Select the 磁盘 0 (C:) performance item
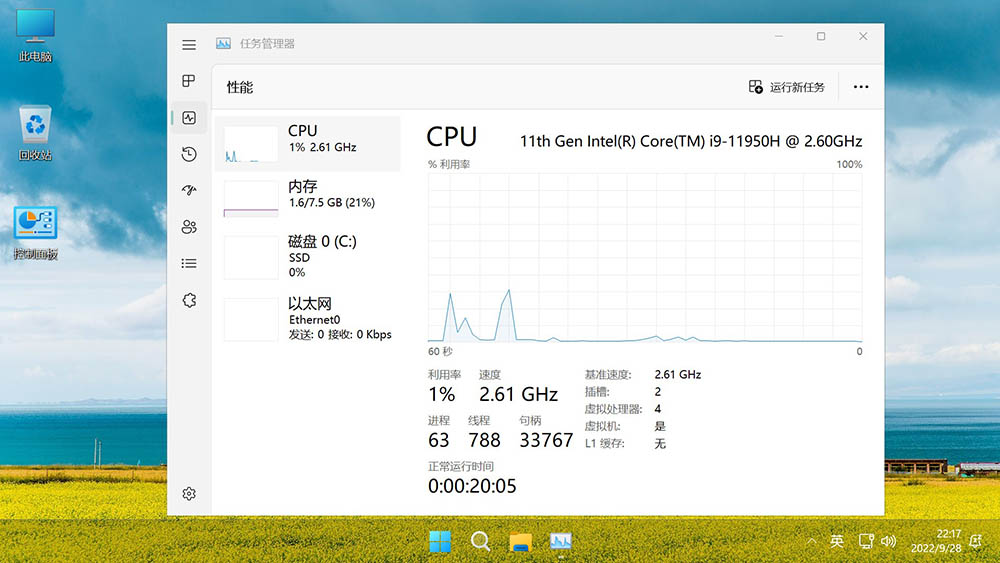Image resolution: width=1000 pixels, height=563 pixels. click(308, 256)
